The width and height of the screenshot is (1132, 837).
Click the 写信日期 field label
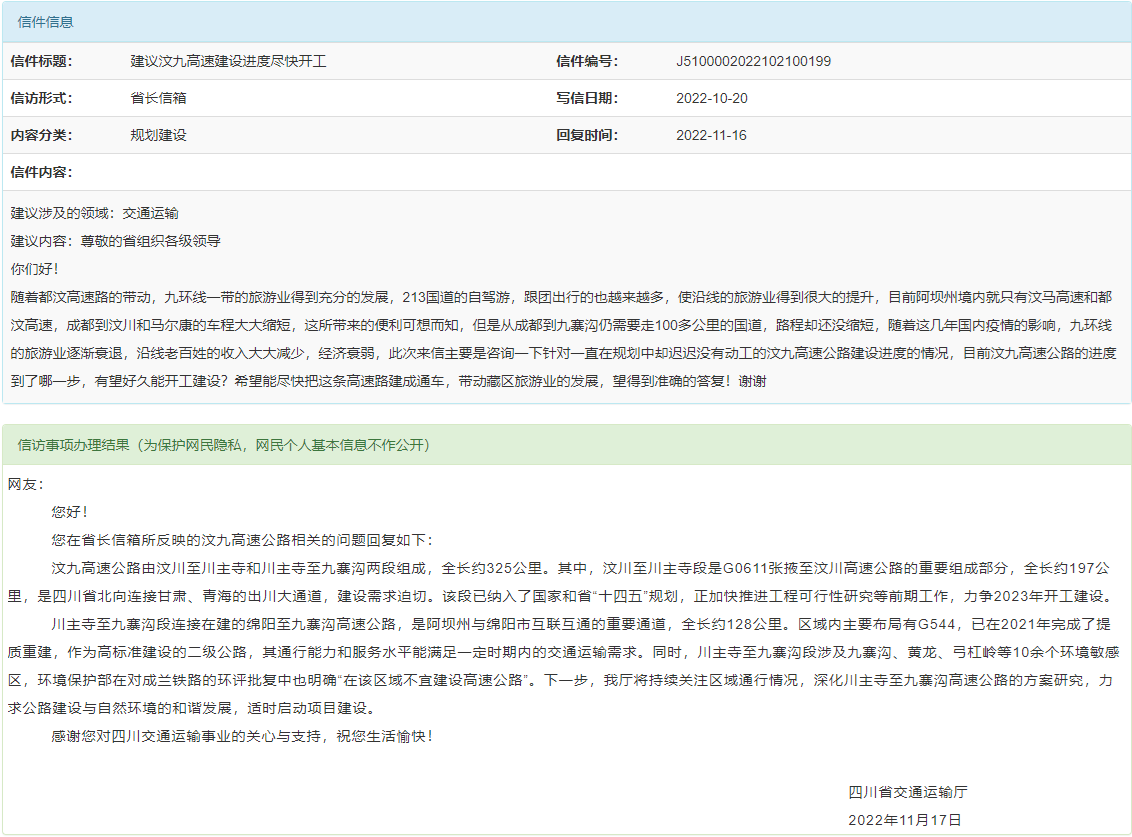click(x=587, y=98)
